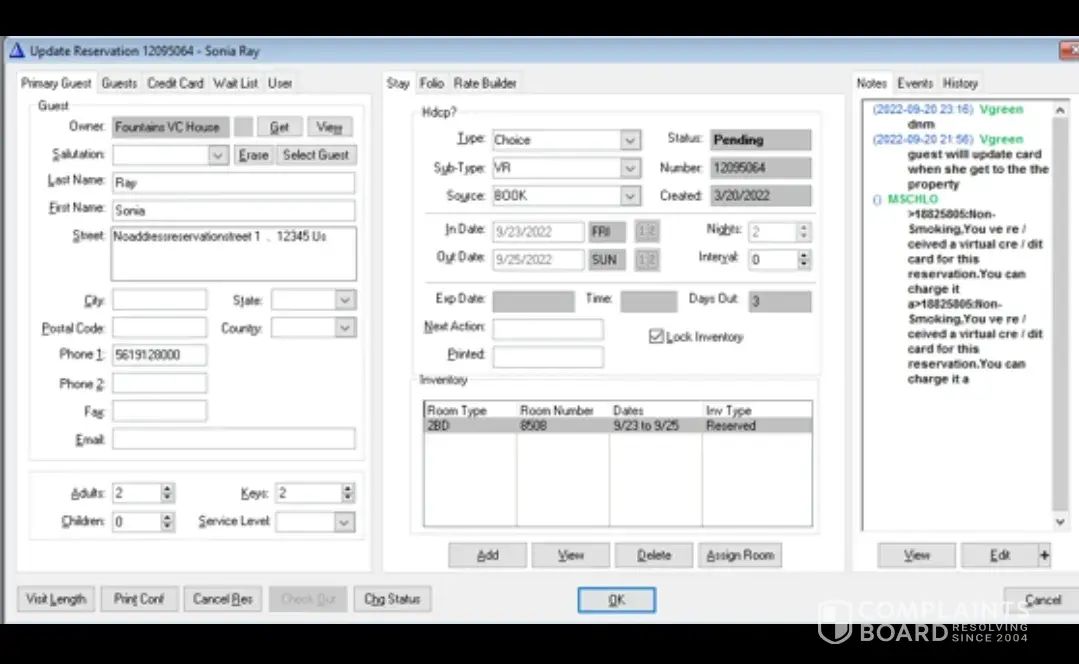Viewport: 1079px width, 664px height.
Task: Switch to the History tab
Action: (960, 83)
